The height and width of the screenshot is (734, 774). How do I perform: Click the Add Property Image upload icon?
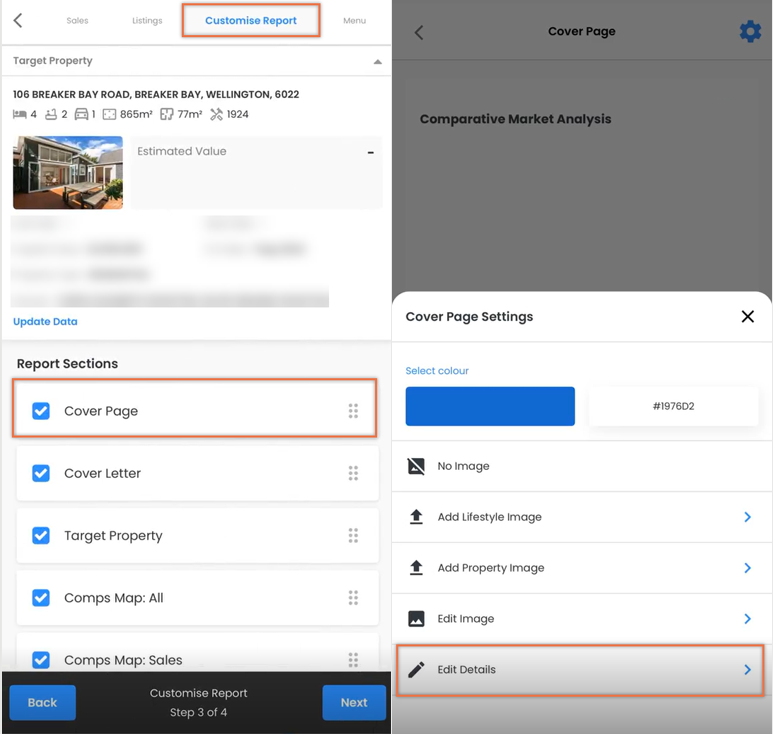point(416,568)
